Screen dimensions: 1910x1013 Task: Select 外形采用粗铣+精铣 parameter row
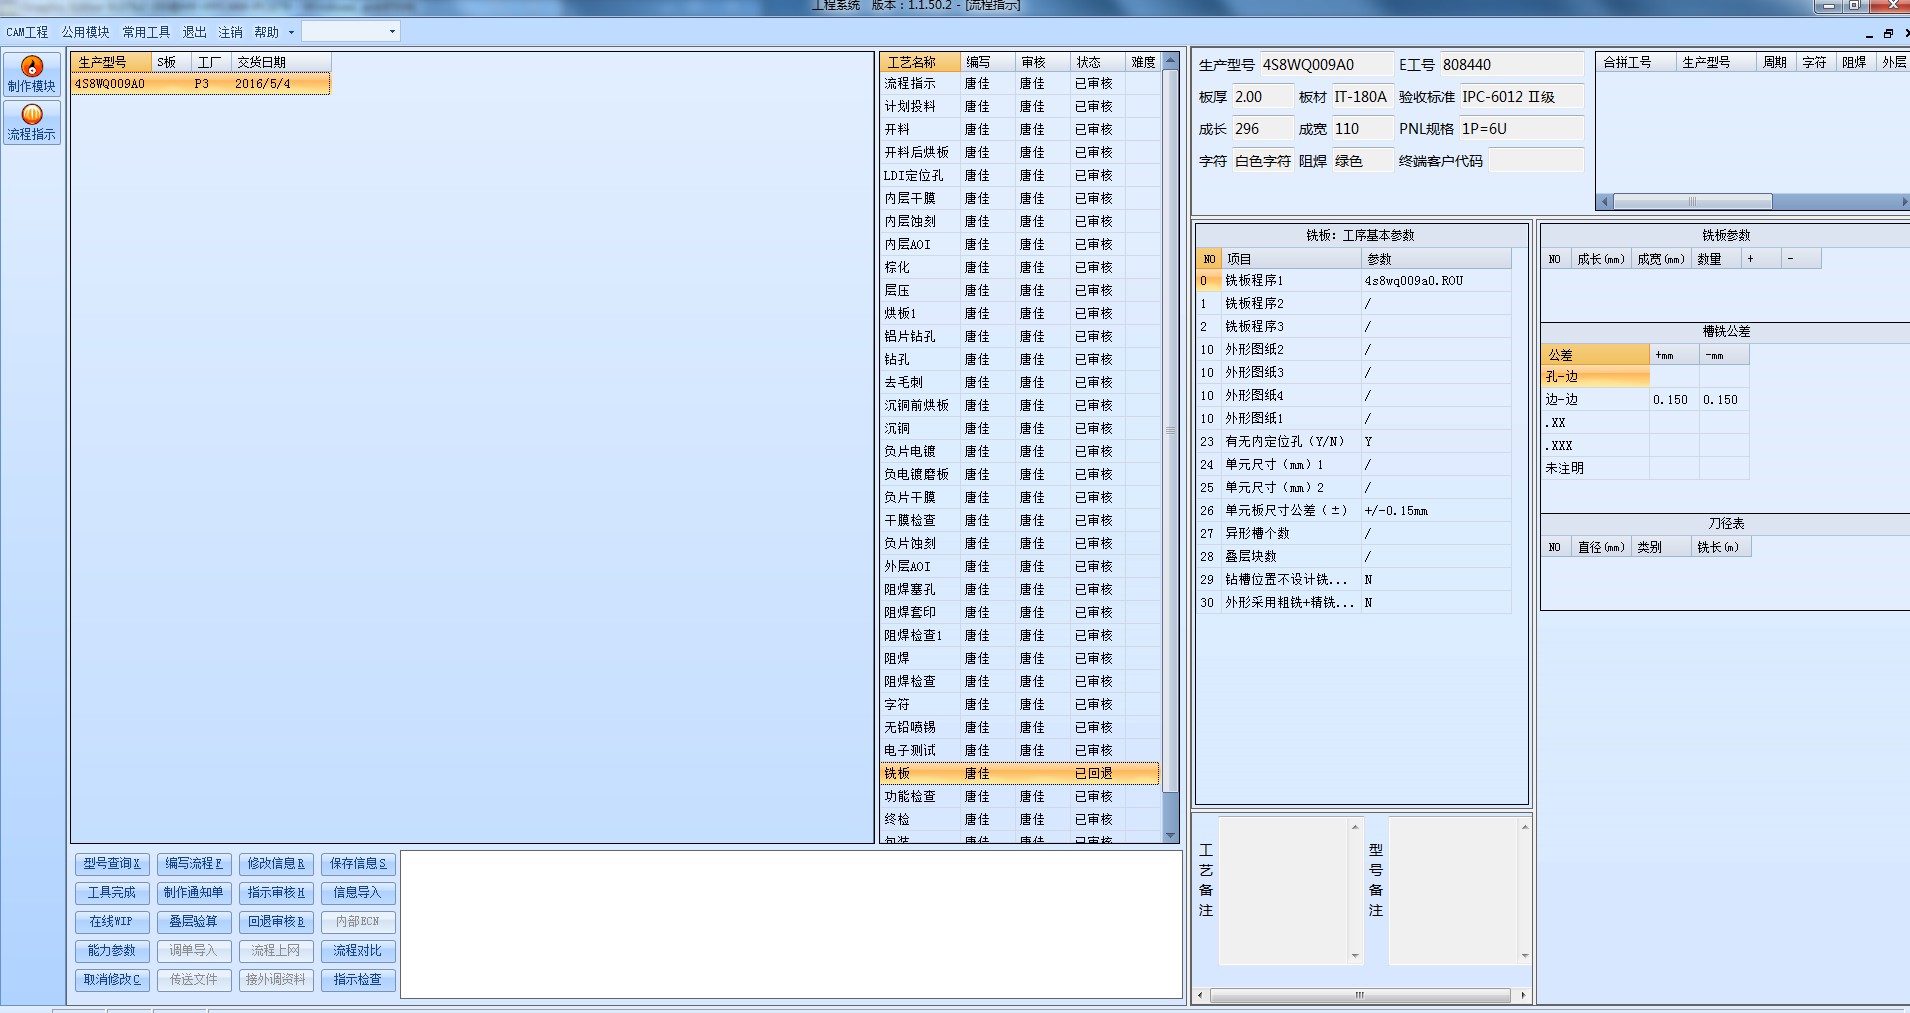tap(1354, 603)
